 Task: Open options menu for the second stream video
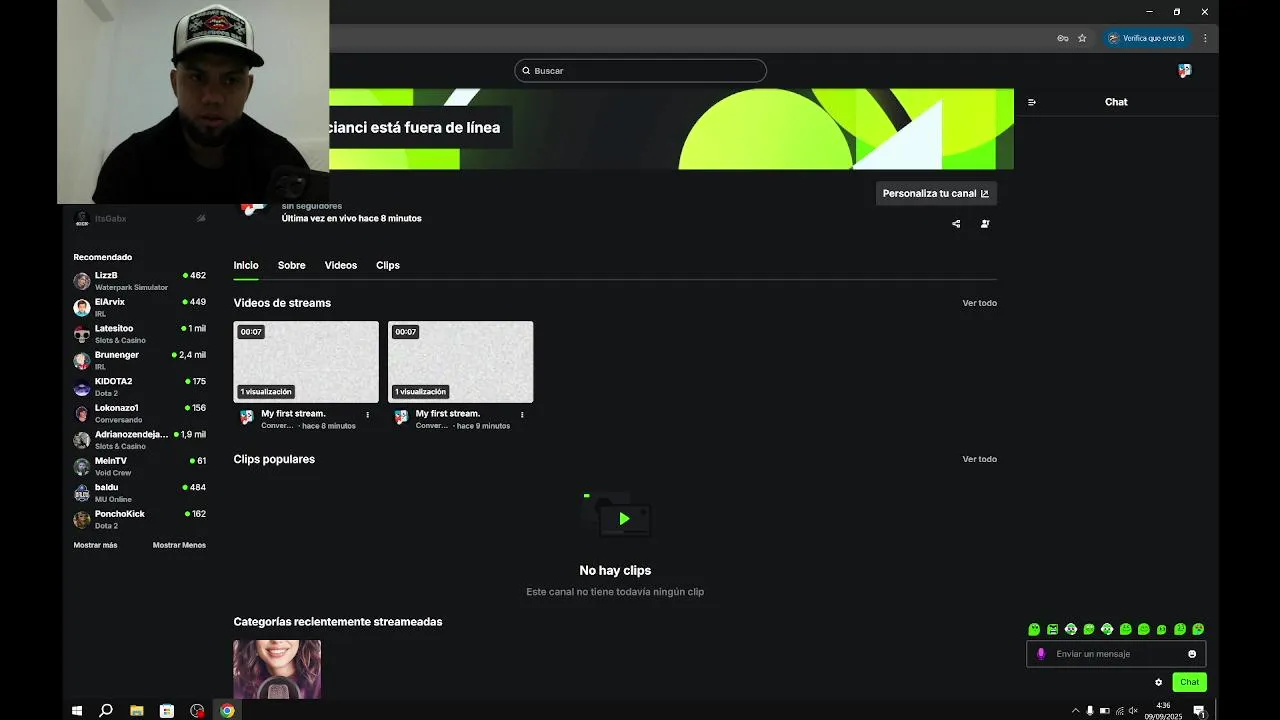click(521, 414)
